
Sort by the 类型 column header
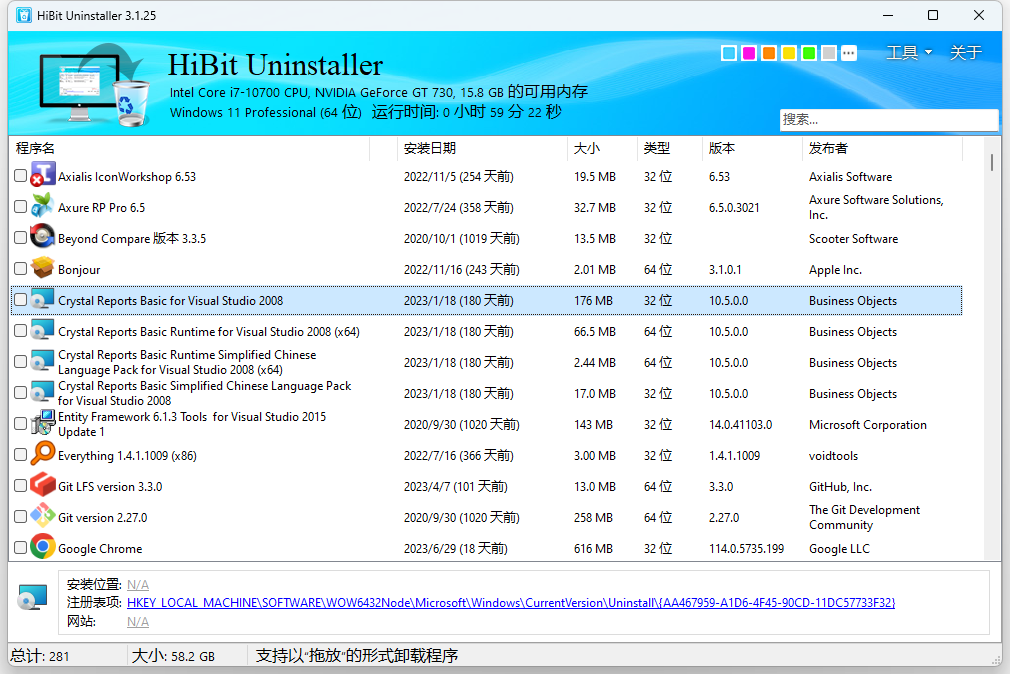669,148
